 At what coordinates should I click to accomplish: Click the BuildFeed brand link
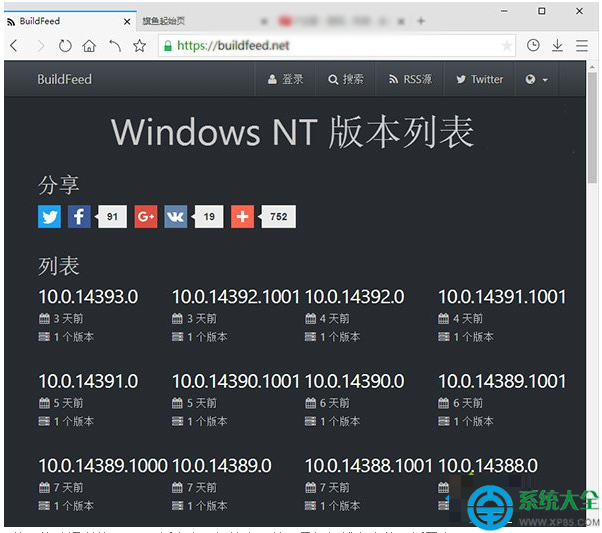pyautogui.click(x=64, y=79)
